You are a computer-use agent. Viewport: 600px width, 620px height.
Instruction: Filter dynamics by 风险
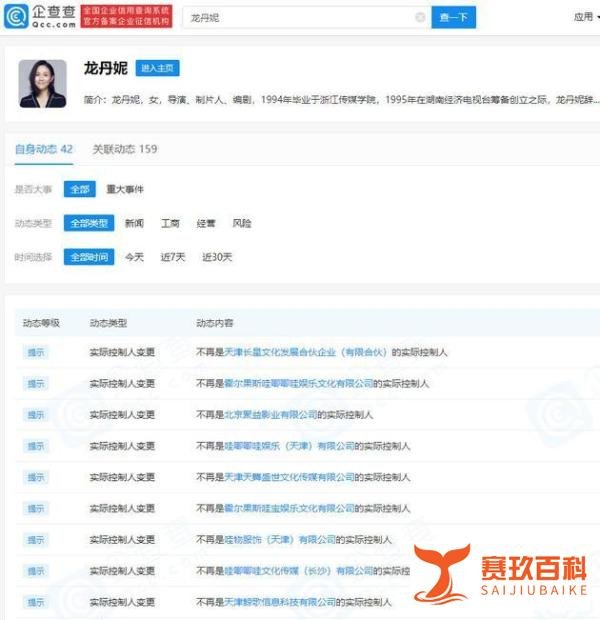[242, 223]
